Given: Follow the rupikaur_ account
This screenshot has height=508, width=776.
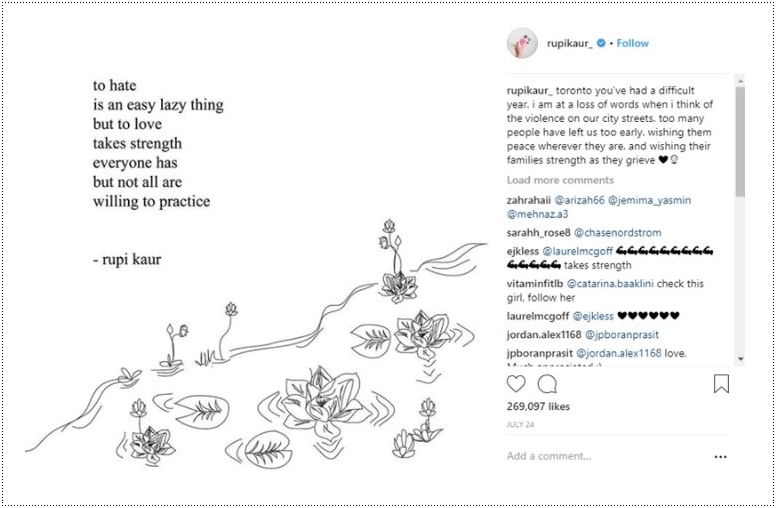Looking at the screenshot, I should point(633,44).
